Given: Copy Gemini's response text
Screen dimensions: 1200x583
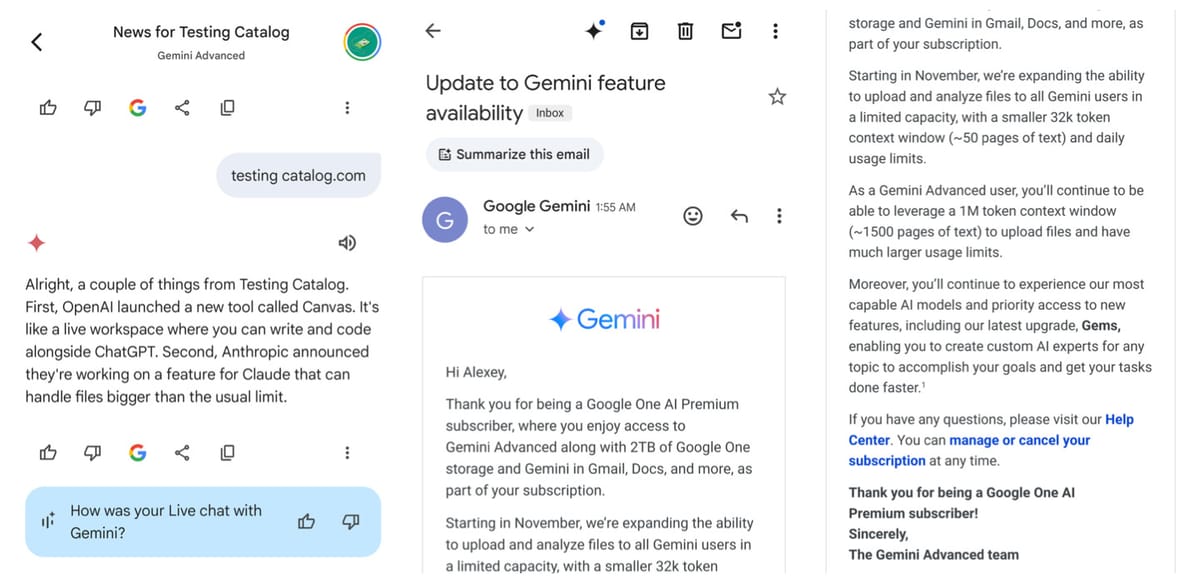Looking at the screenshot, I should [x=227, y=452].
